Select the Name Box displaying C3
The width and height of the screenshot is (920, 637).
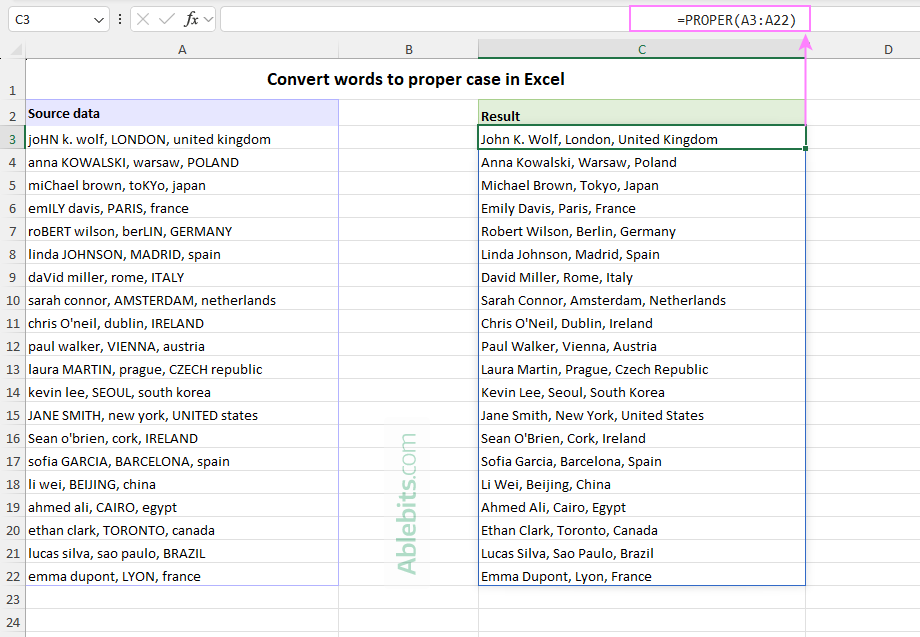click(x=55, y=19)
